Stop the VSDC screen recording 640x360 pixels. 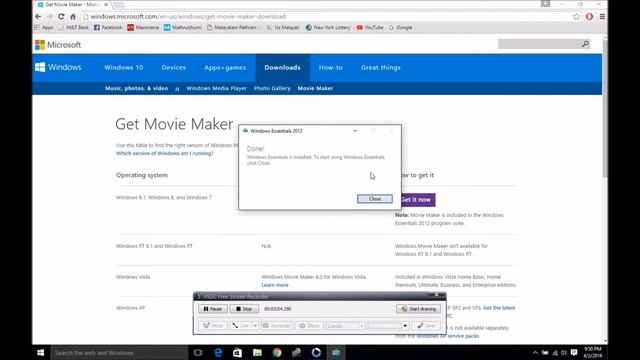click(244, 309)
